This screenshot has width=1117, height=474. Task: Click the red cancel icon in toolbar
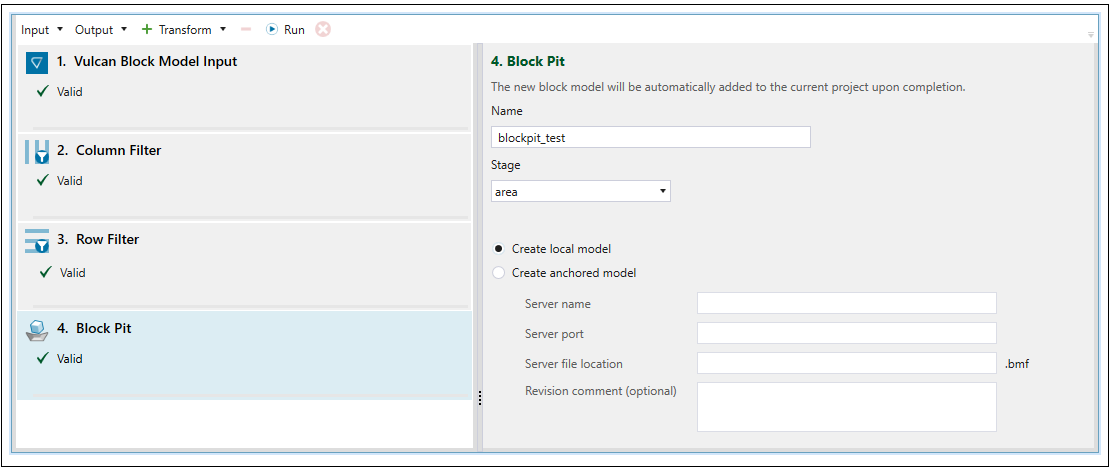pos(323,29)
